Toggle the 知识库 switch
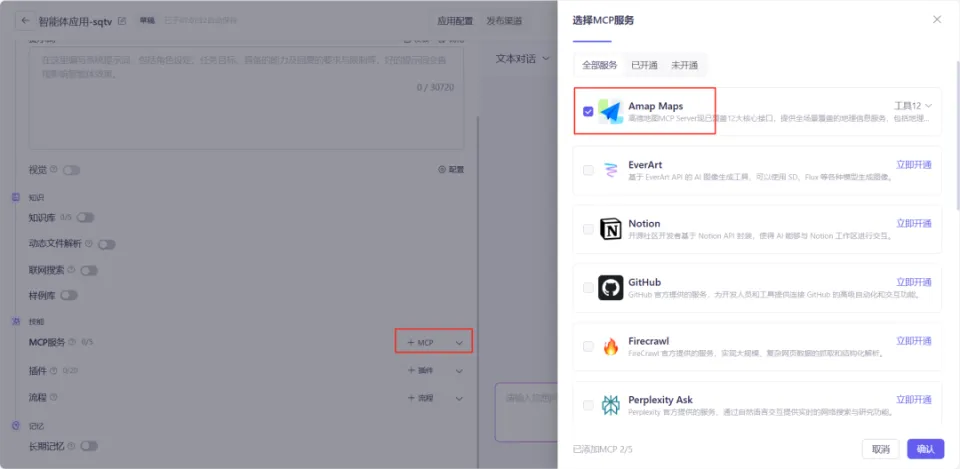960x469 pixels. tap(85, 217)
